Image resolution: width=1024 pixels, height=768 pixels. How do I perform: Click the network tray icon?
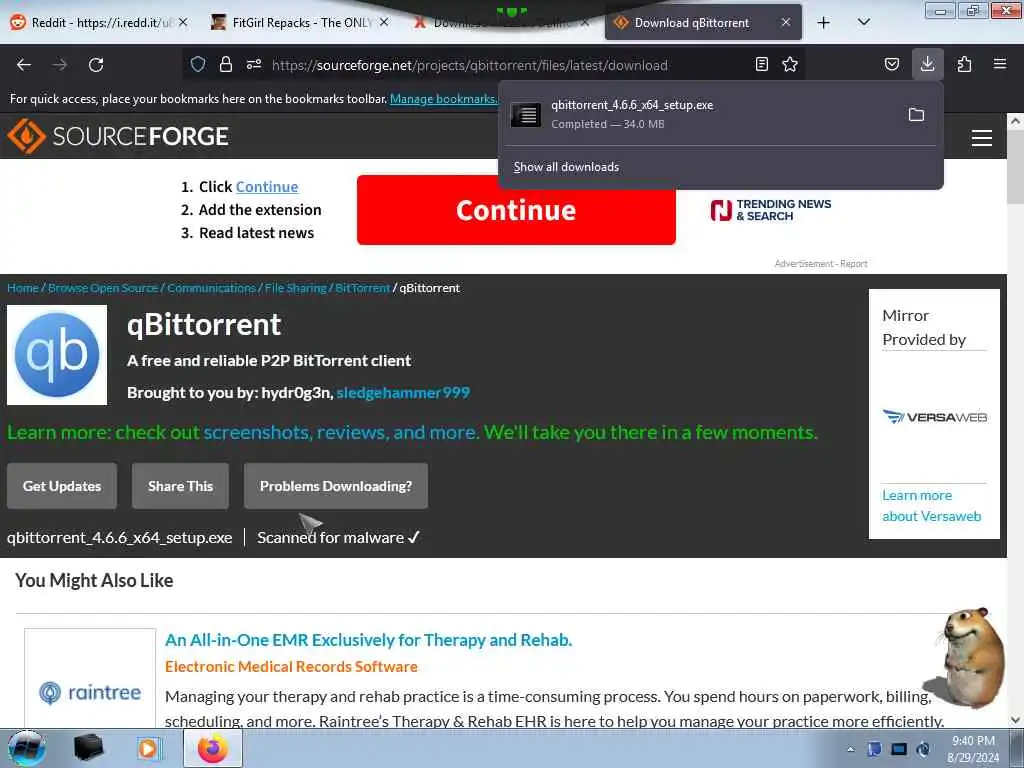click(899, 749)
